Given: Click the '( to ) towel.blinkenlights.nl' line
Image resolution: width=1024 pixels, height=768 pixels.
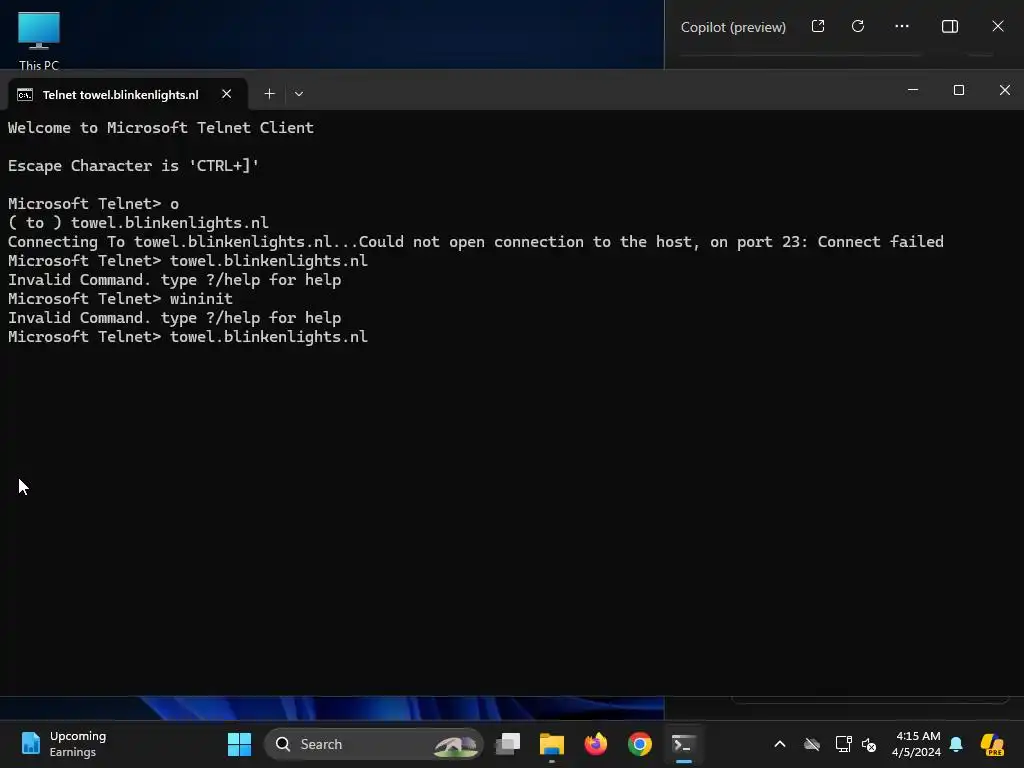Looking at the screenshot, I should point(138,223).
